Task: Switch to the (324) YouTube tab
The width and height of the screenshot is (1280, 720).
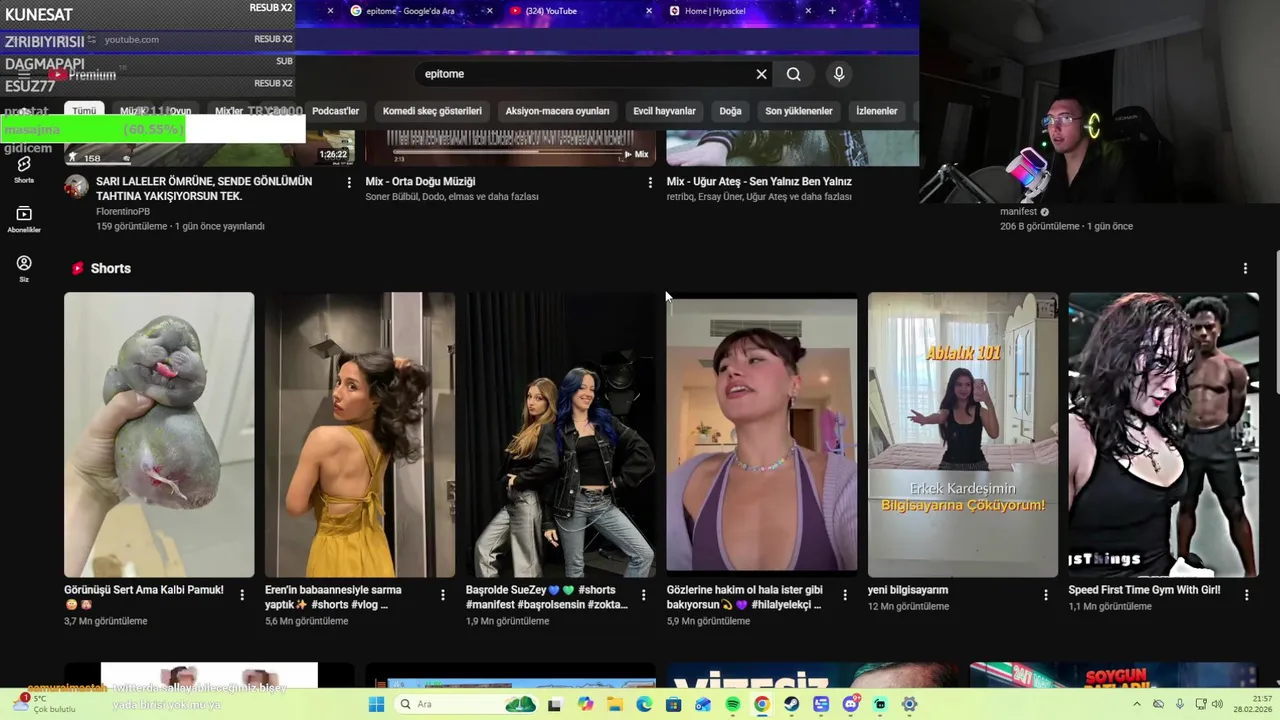Action: [580, 11]
